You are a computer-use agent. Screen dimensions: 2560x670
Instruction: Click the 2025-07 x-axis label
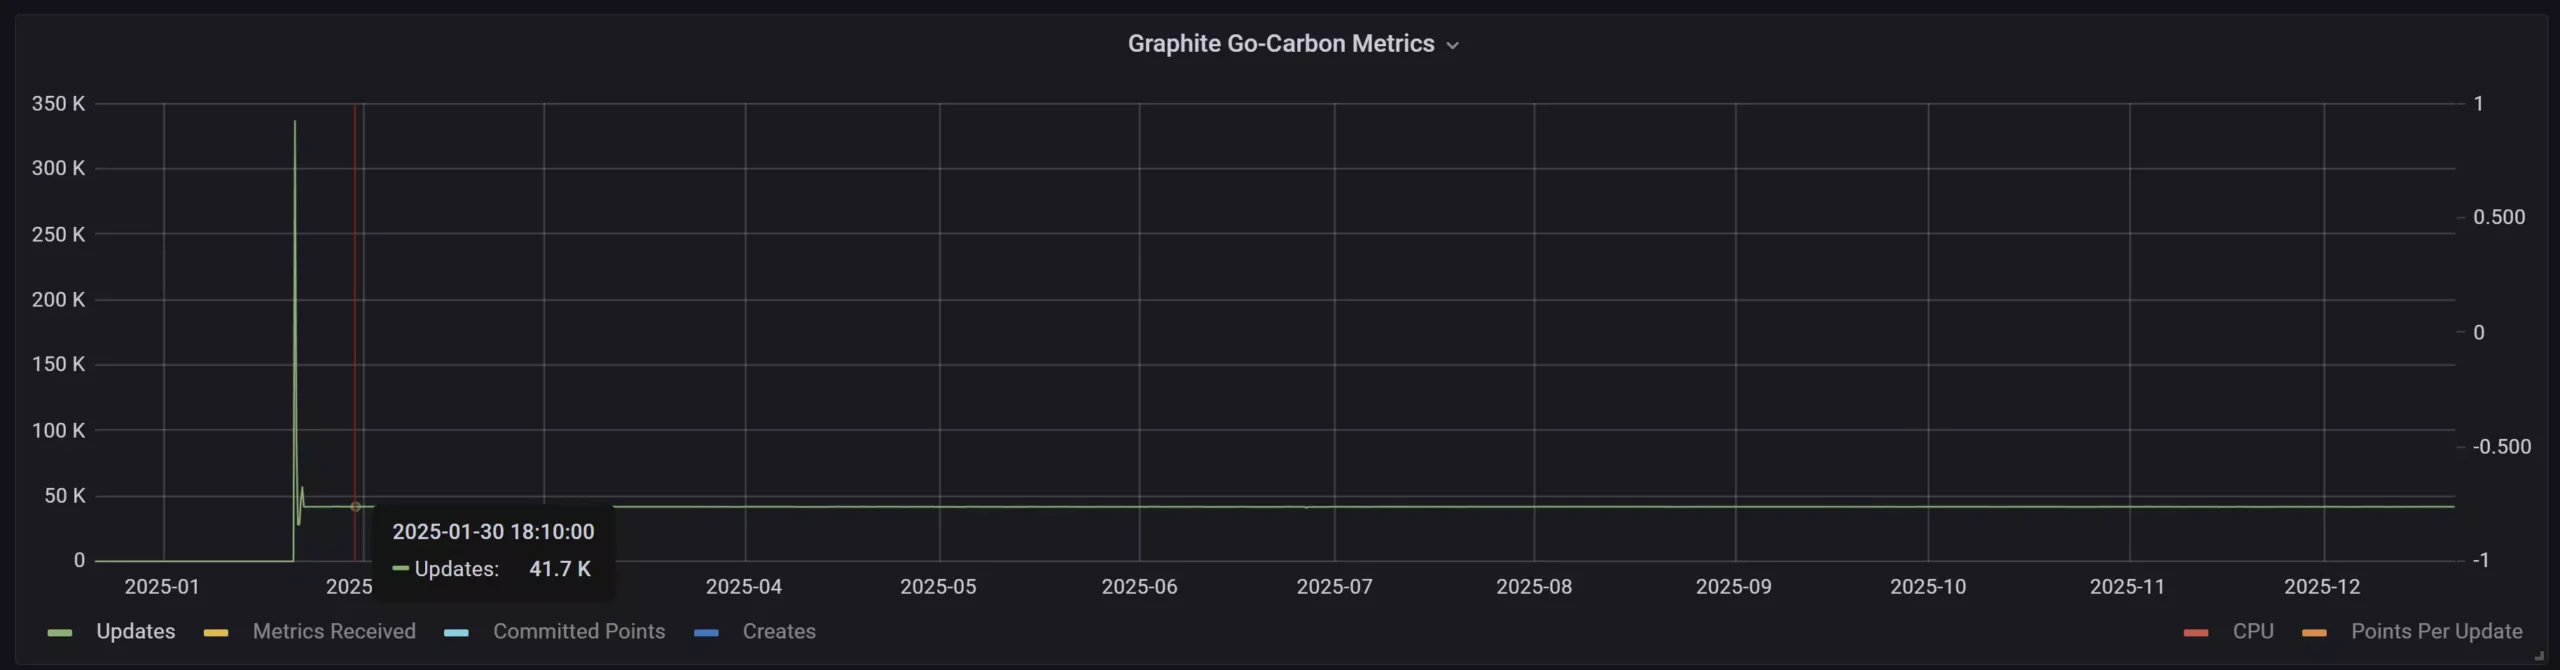[x=1334, y=587]
